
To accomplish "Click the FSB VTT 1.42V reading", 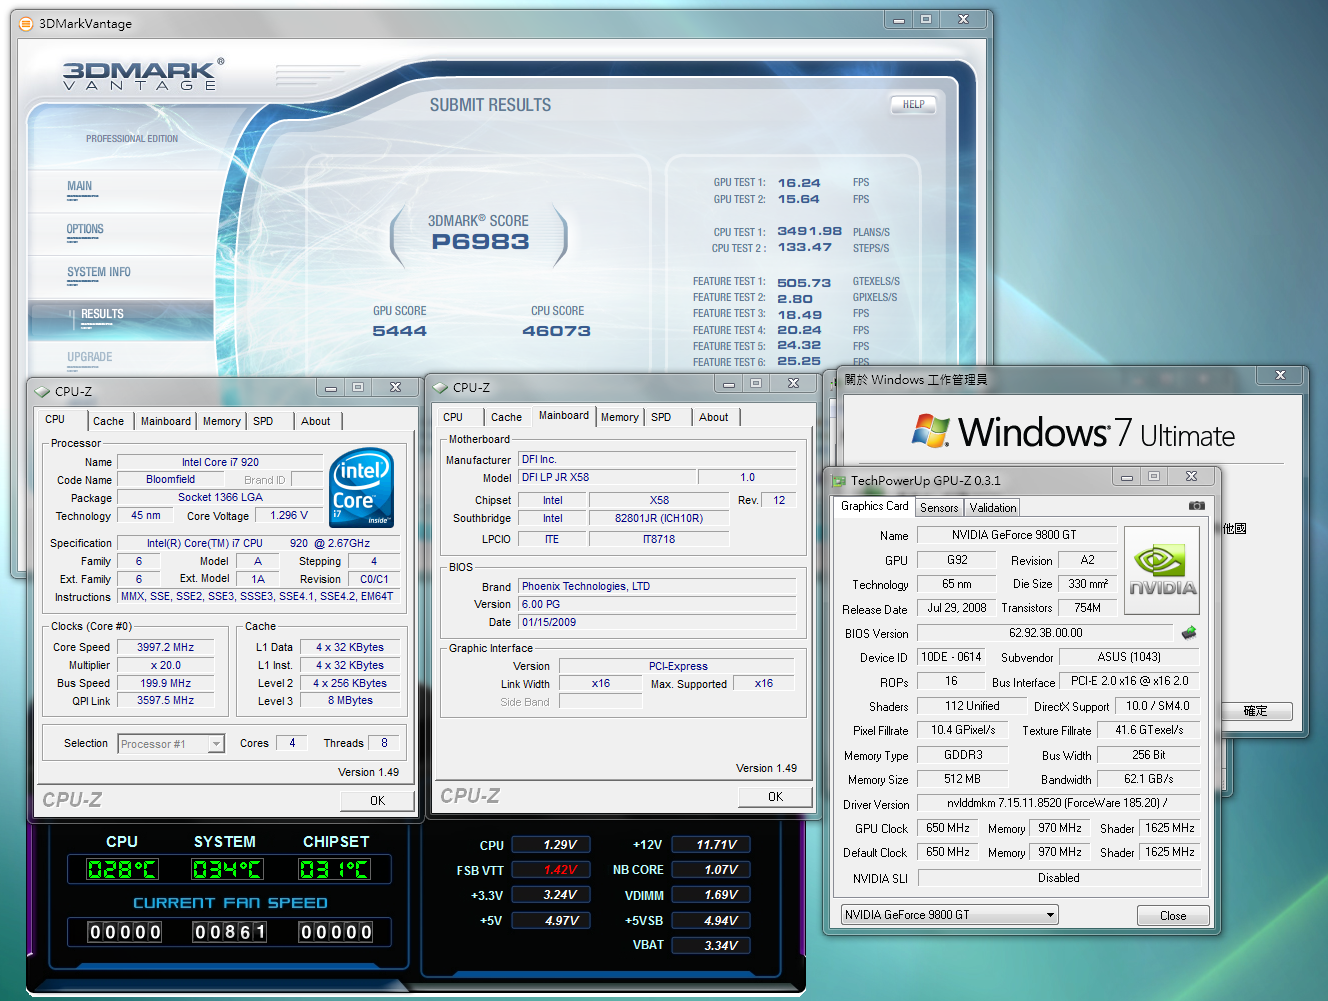I will (551, 870).
